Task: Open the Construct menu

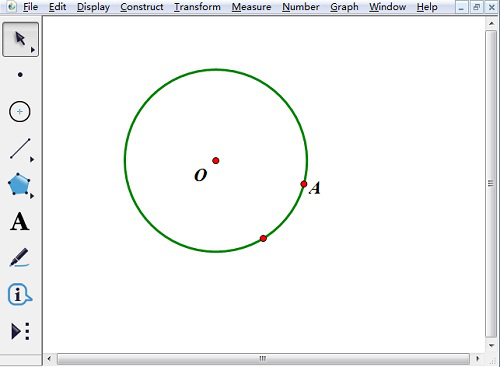Action: click(x=142, y=7)
